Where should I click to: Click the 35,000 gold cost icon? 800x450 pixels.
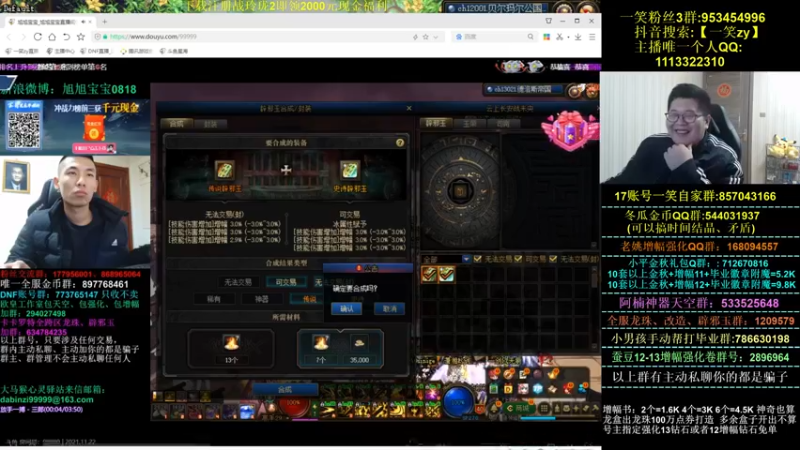[x=359, y=342]
